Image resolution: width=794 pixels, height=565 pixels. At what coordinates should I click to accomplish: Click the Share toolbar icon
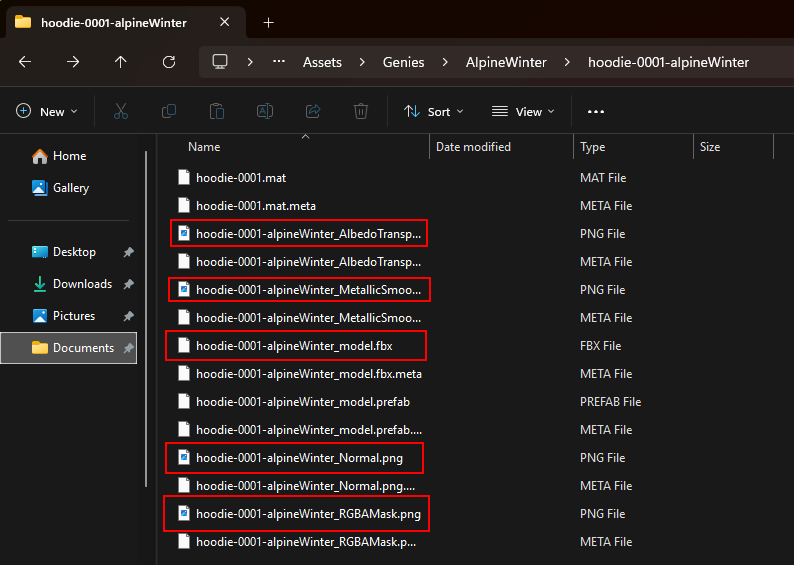coord(313,111)
